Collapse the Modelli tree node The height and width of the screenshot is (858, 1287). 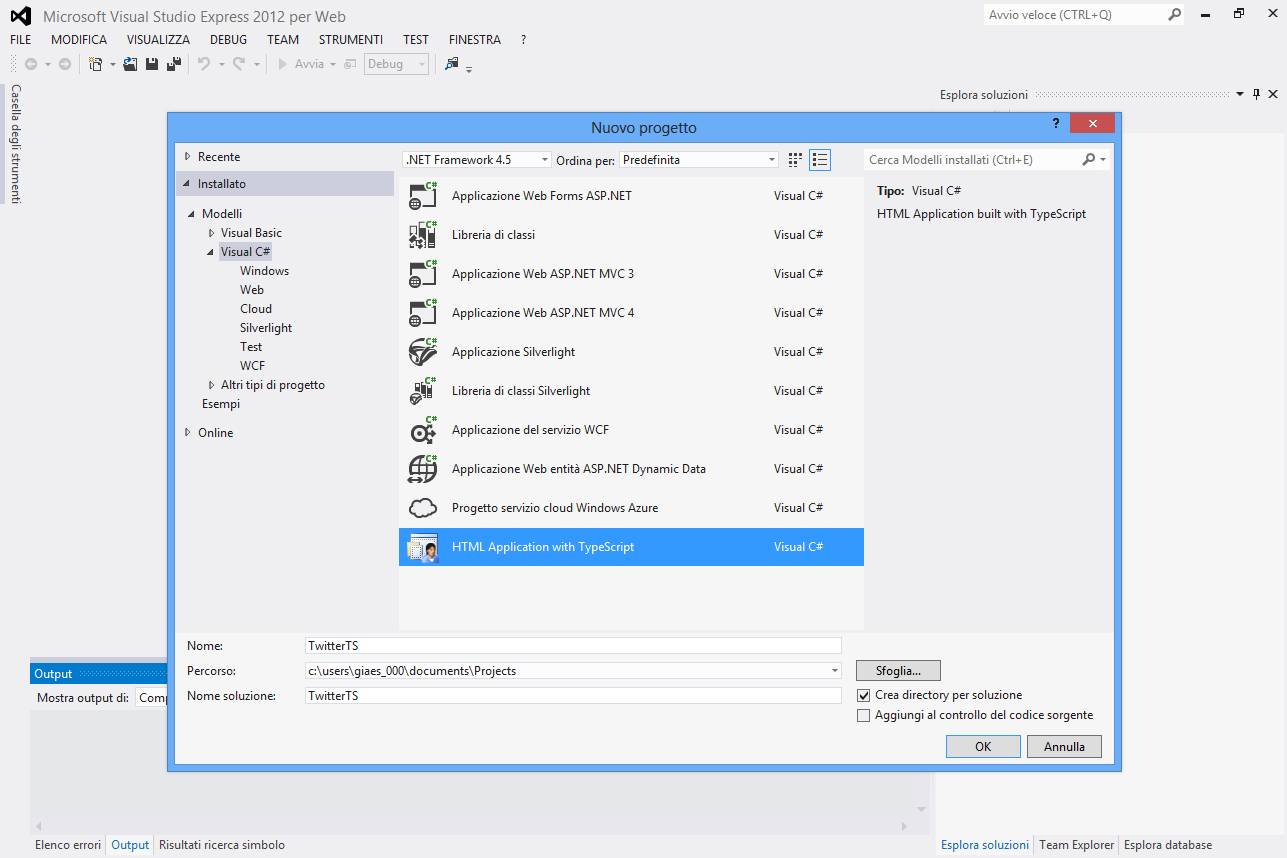point(191,214)
